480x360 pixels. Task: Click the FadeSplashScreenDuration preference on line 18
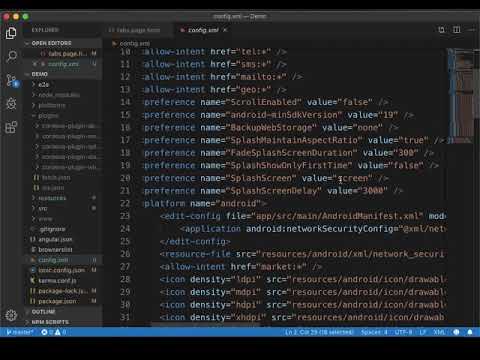[x=289, y=153]
